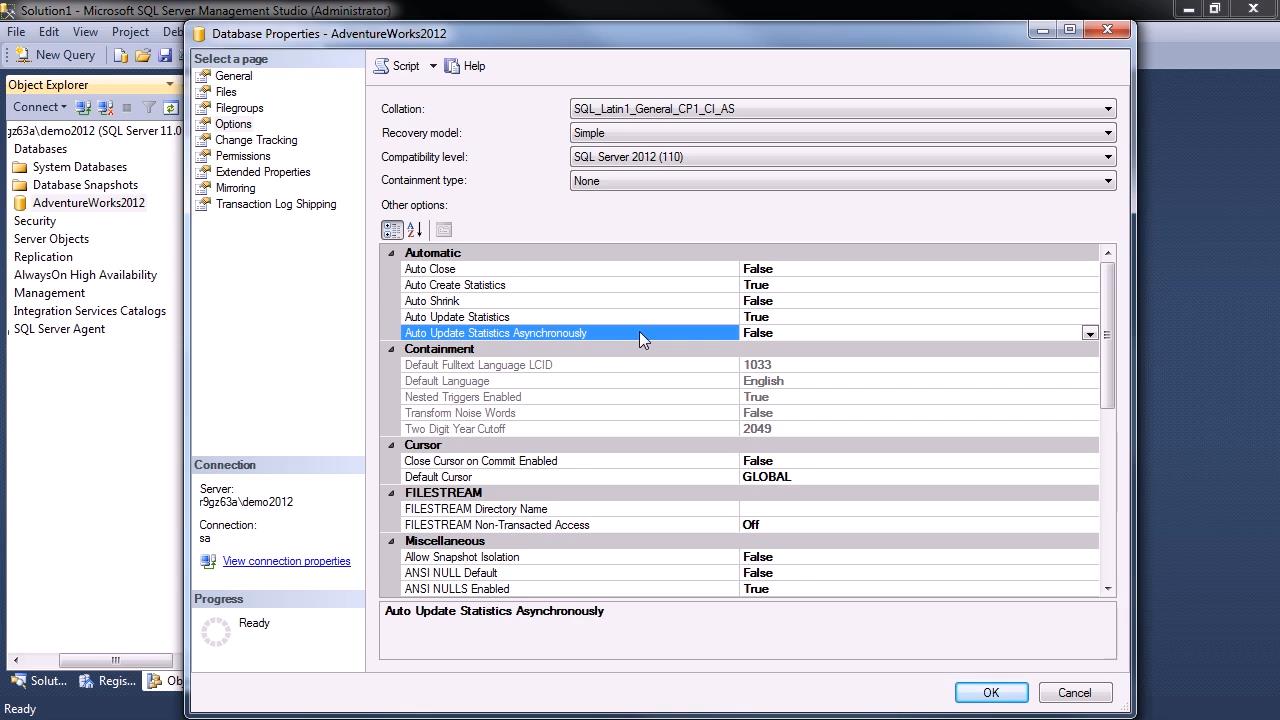Click the connect Object Explorer icon
The image size is (1280, 720).
tap(84, 107)
